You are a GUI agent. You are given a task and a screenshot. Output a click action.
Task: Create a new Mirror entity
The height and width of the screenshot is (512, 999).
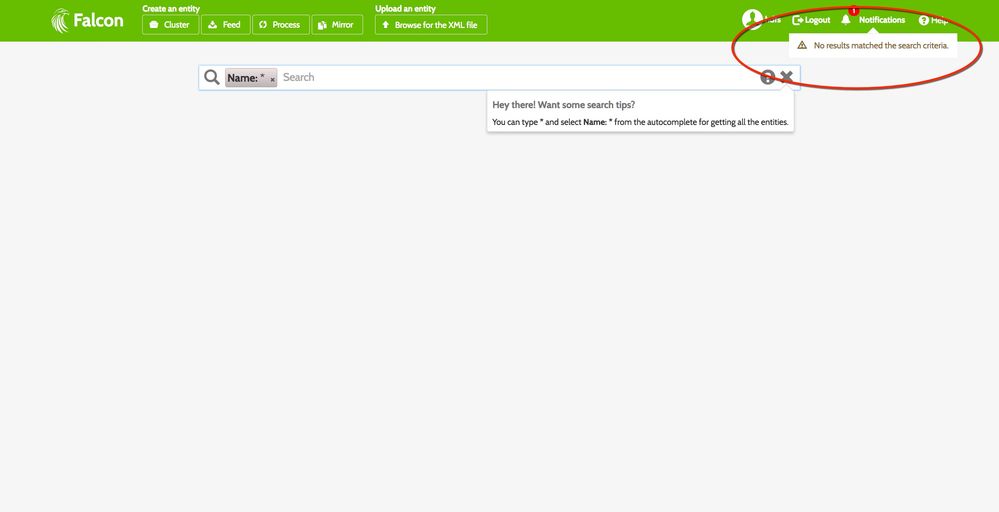pos(337,25)
